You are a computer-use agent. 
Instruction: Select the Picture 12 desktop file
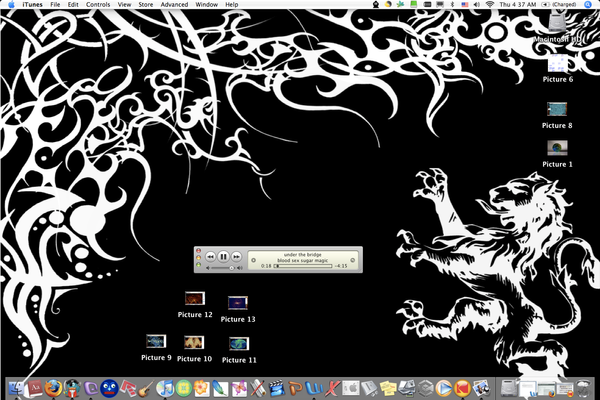(195, 298)
